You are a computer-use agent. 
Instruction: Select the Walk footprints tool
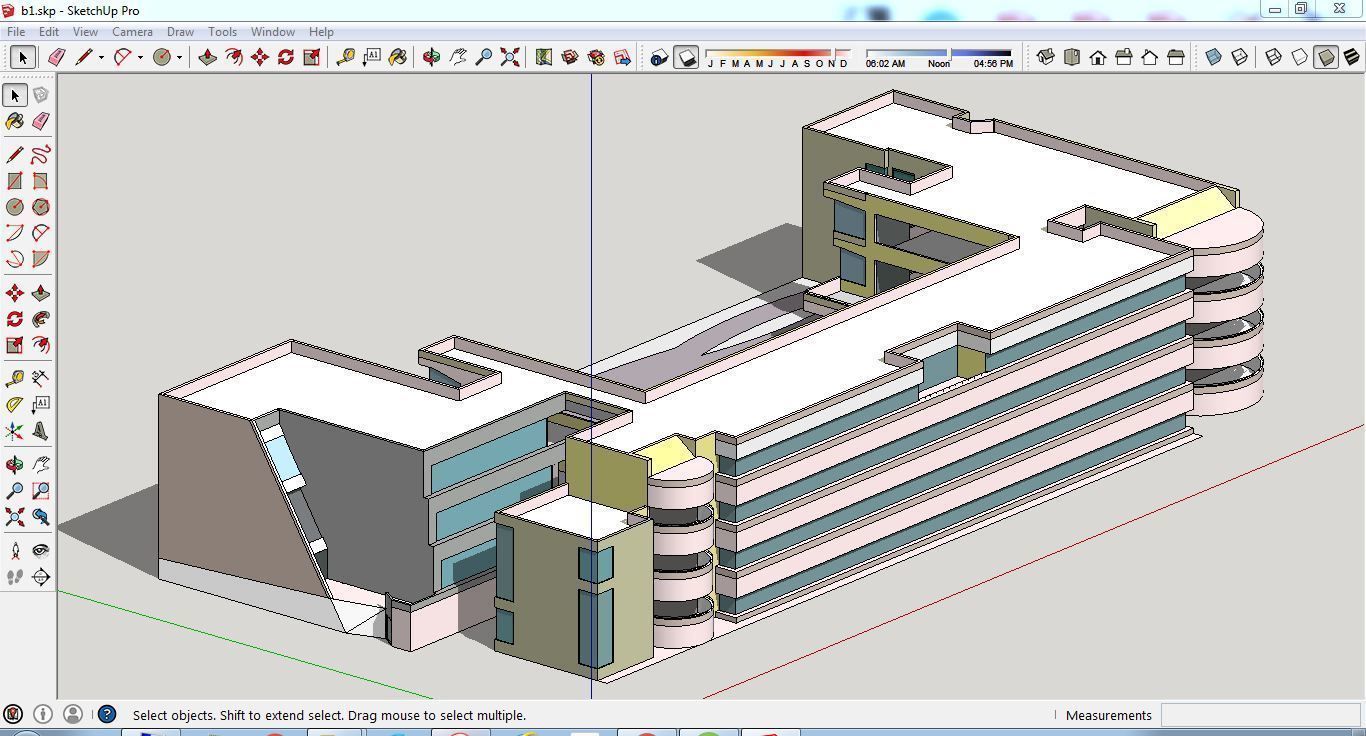click(x=15, y=577)
